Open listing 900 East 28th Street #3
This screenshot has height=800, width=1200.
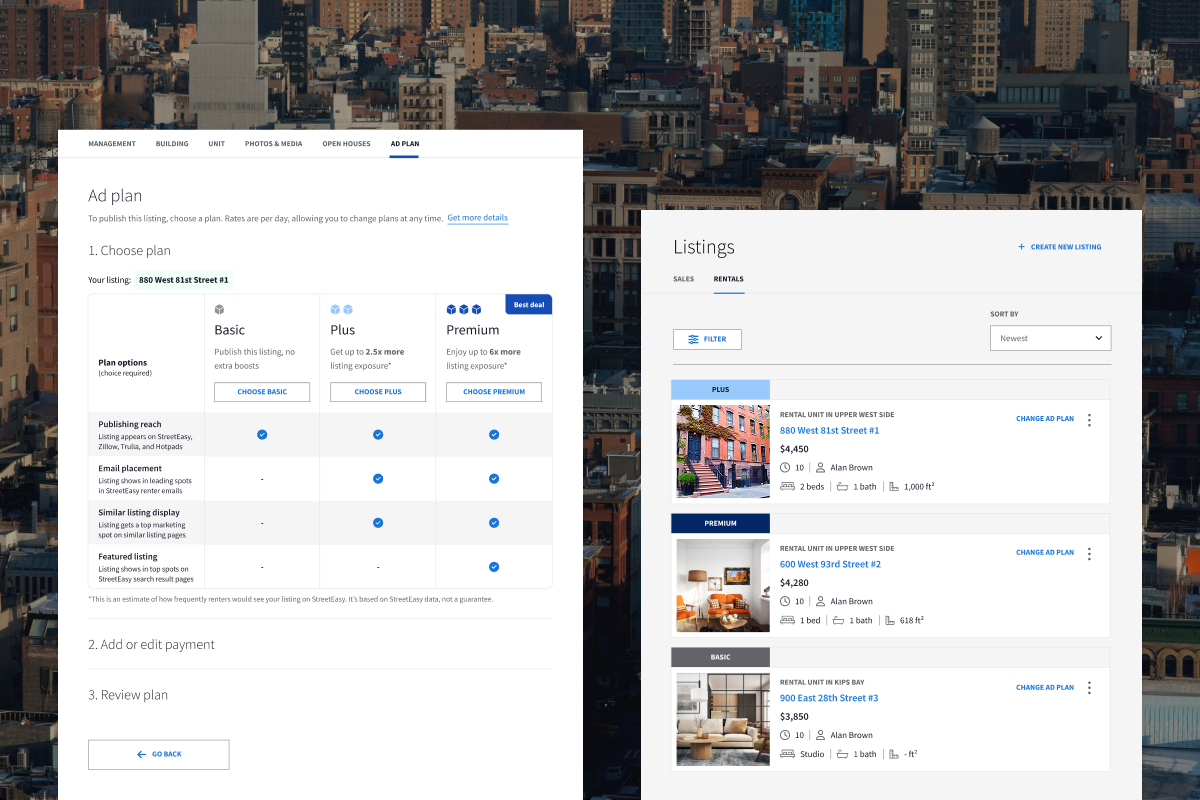[x=829, y=697]
